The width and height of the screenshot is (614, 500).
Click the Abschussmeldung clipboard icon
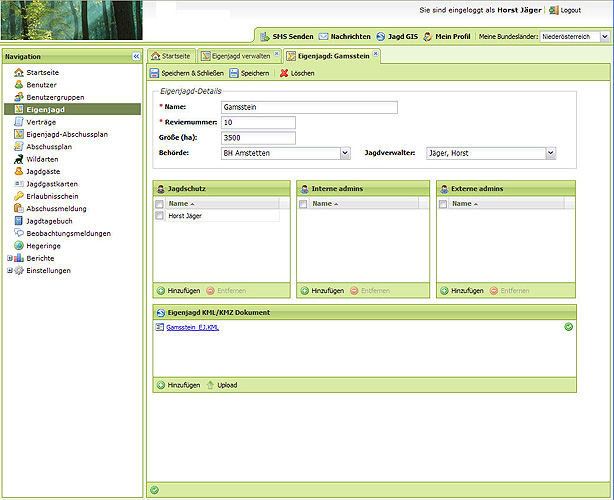coord(19,208)
